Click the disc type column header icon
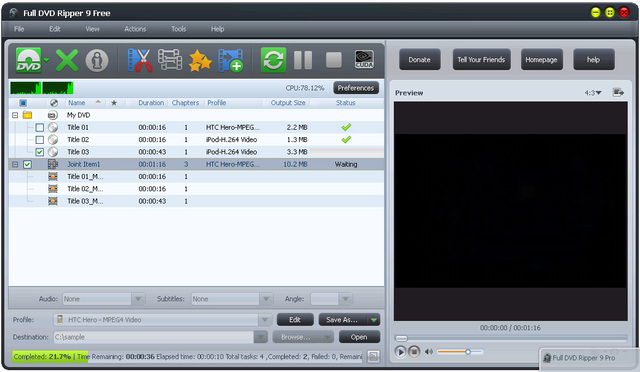Screen dimensions: 640x372 click(53, 103)
